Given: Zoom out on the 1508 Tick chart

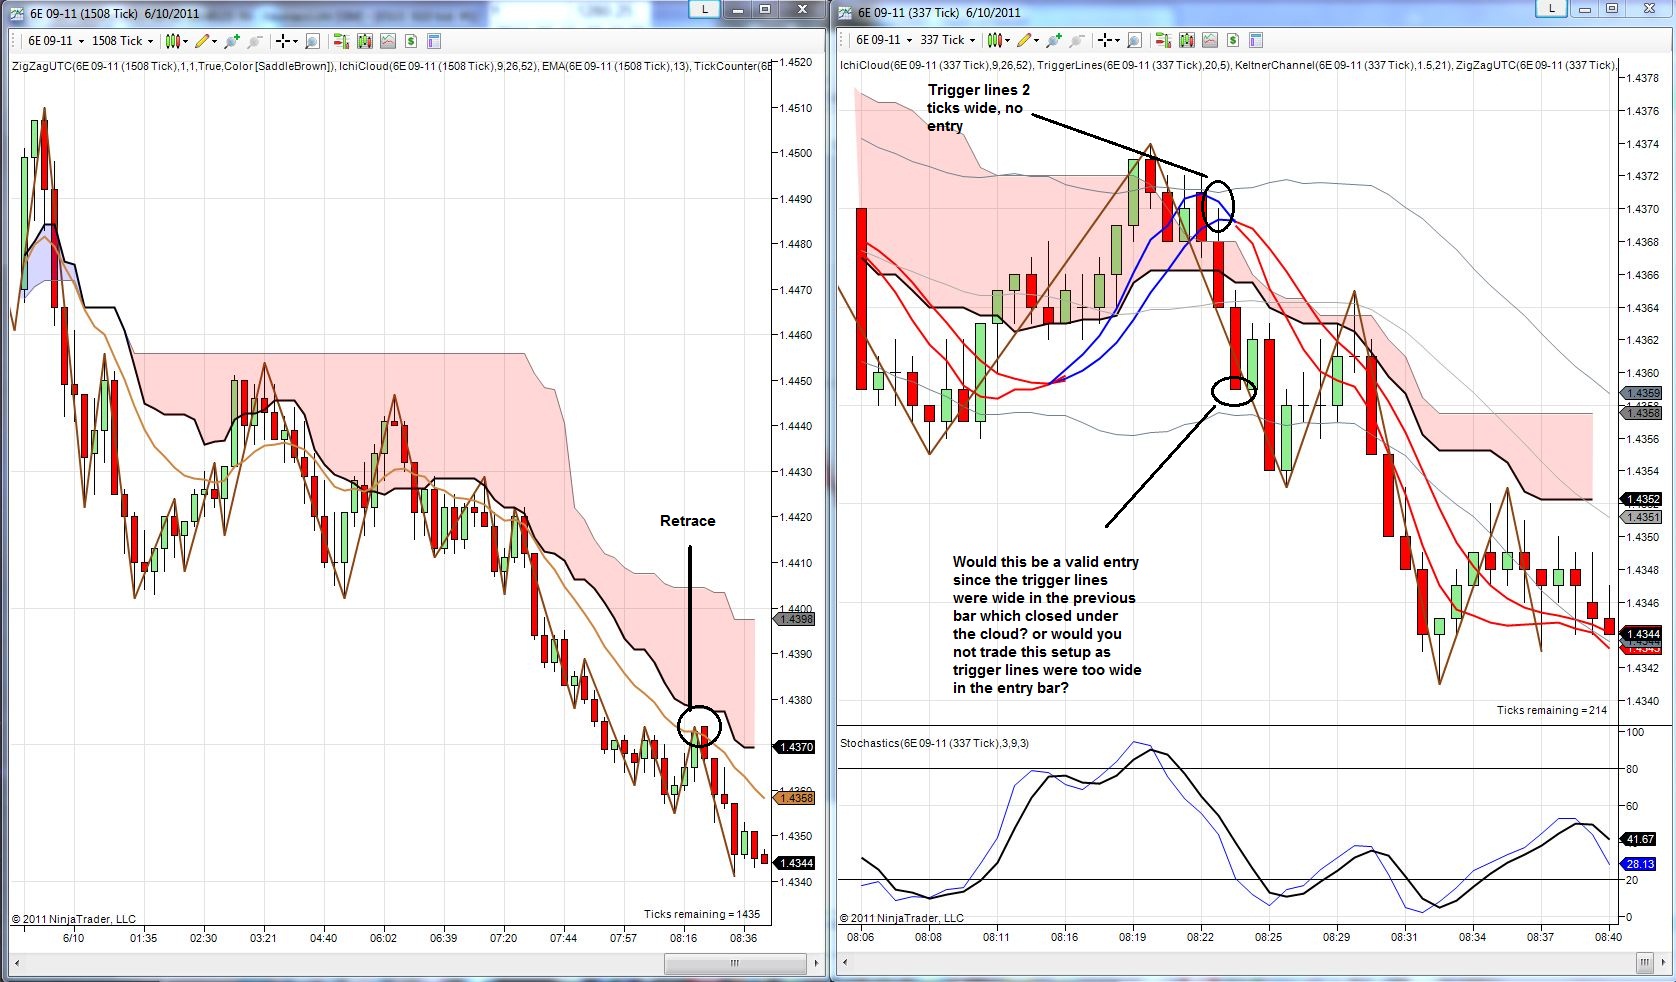Looking at the screenshot, I should pos(254,41).
